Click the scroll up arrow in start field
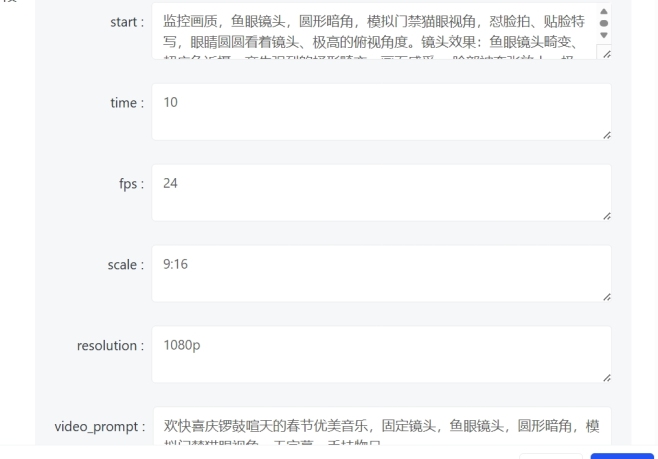This screenshot has height=459, width=658. coord(603,11)
